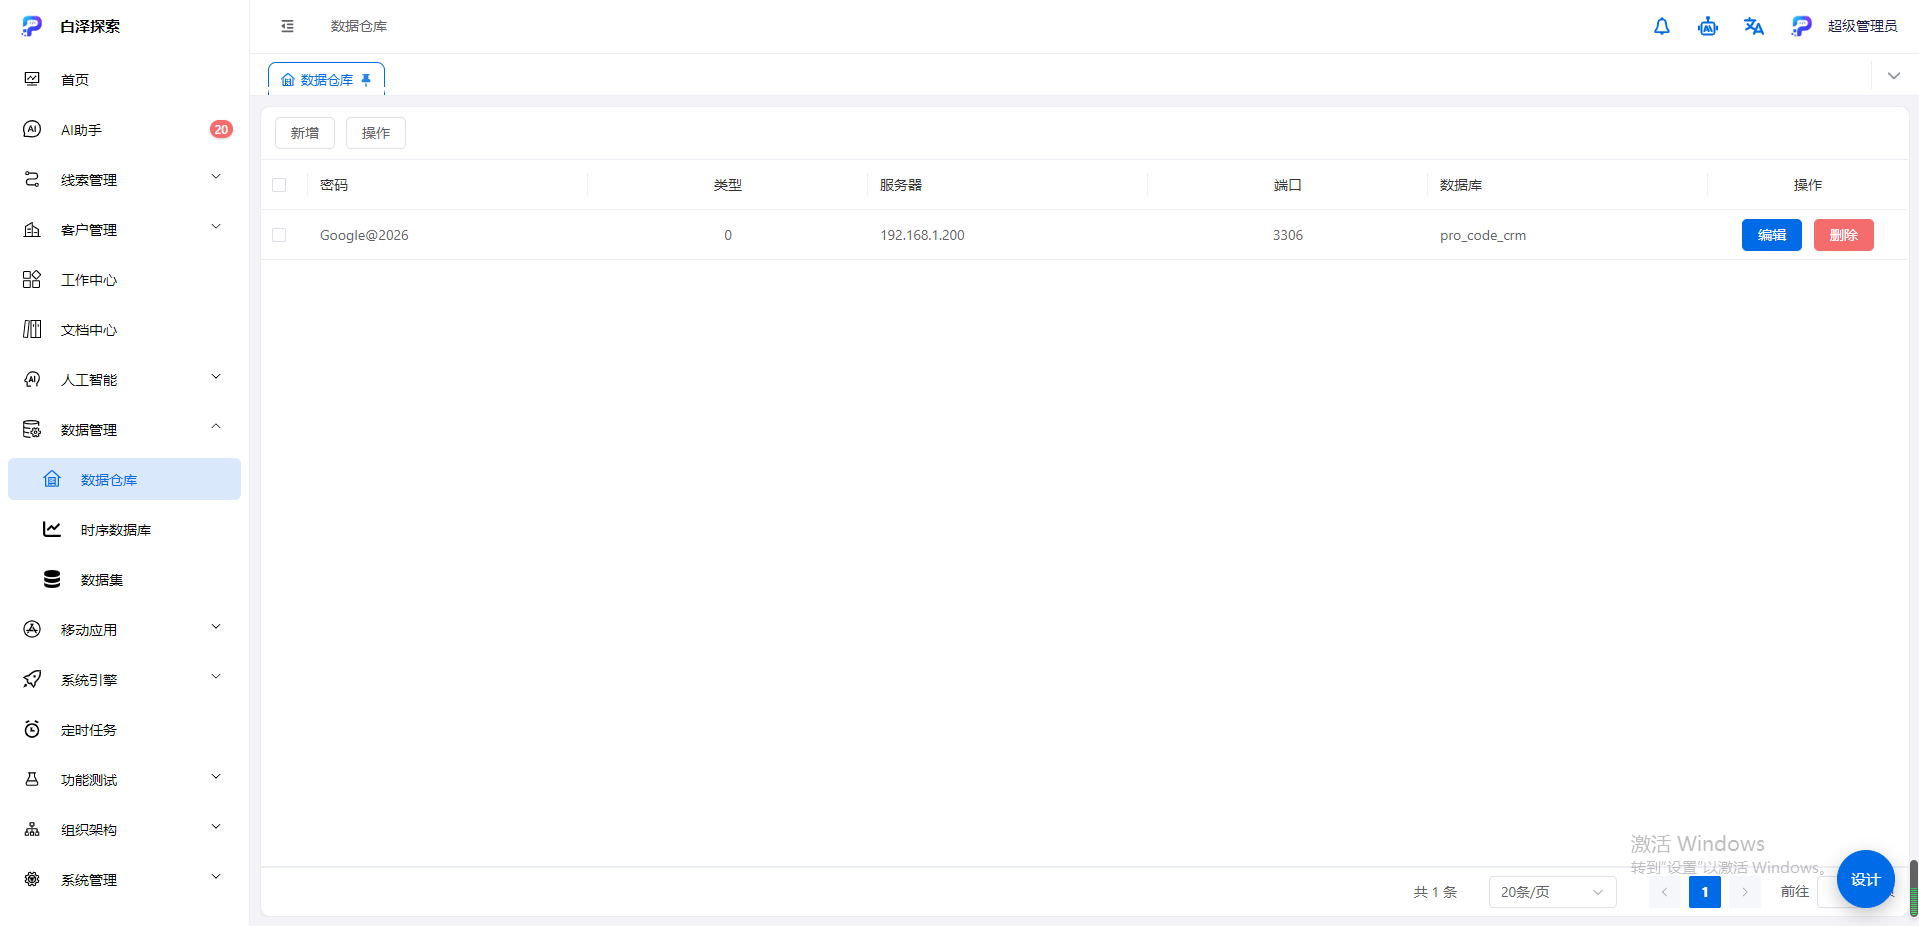Collapse sidebar with the menu fold icon

pos(288,26)
